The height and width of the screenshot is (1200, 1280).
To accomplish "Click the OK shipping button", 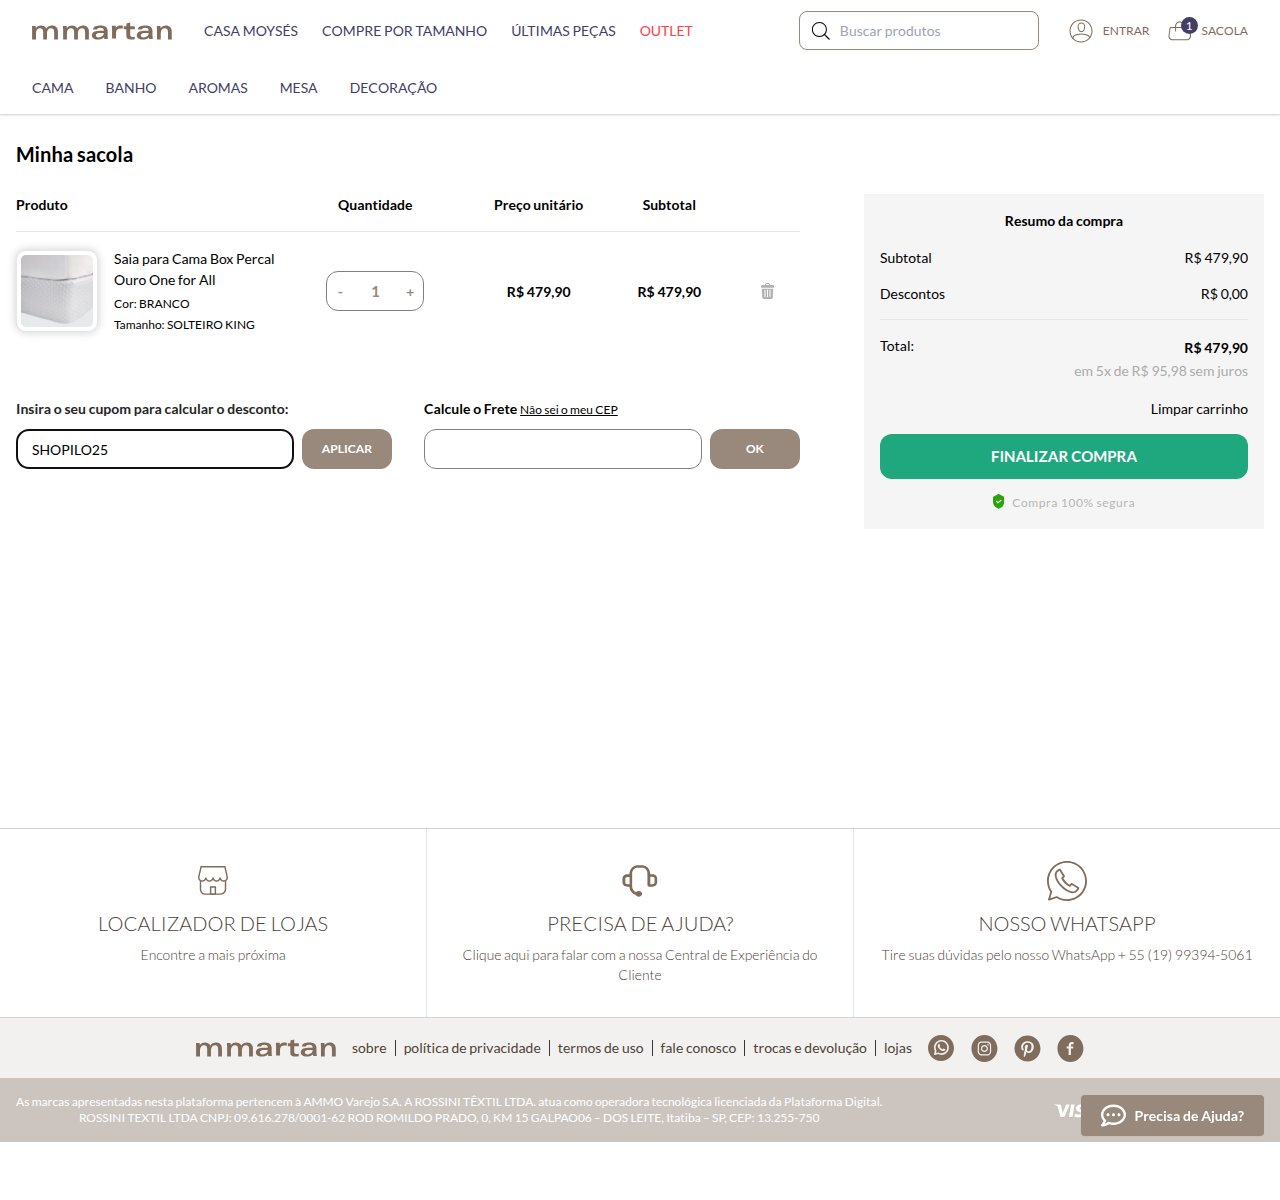I will (x=755, y=449).
